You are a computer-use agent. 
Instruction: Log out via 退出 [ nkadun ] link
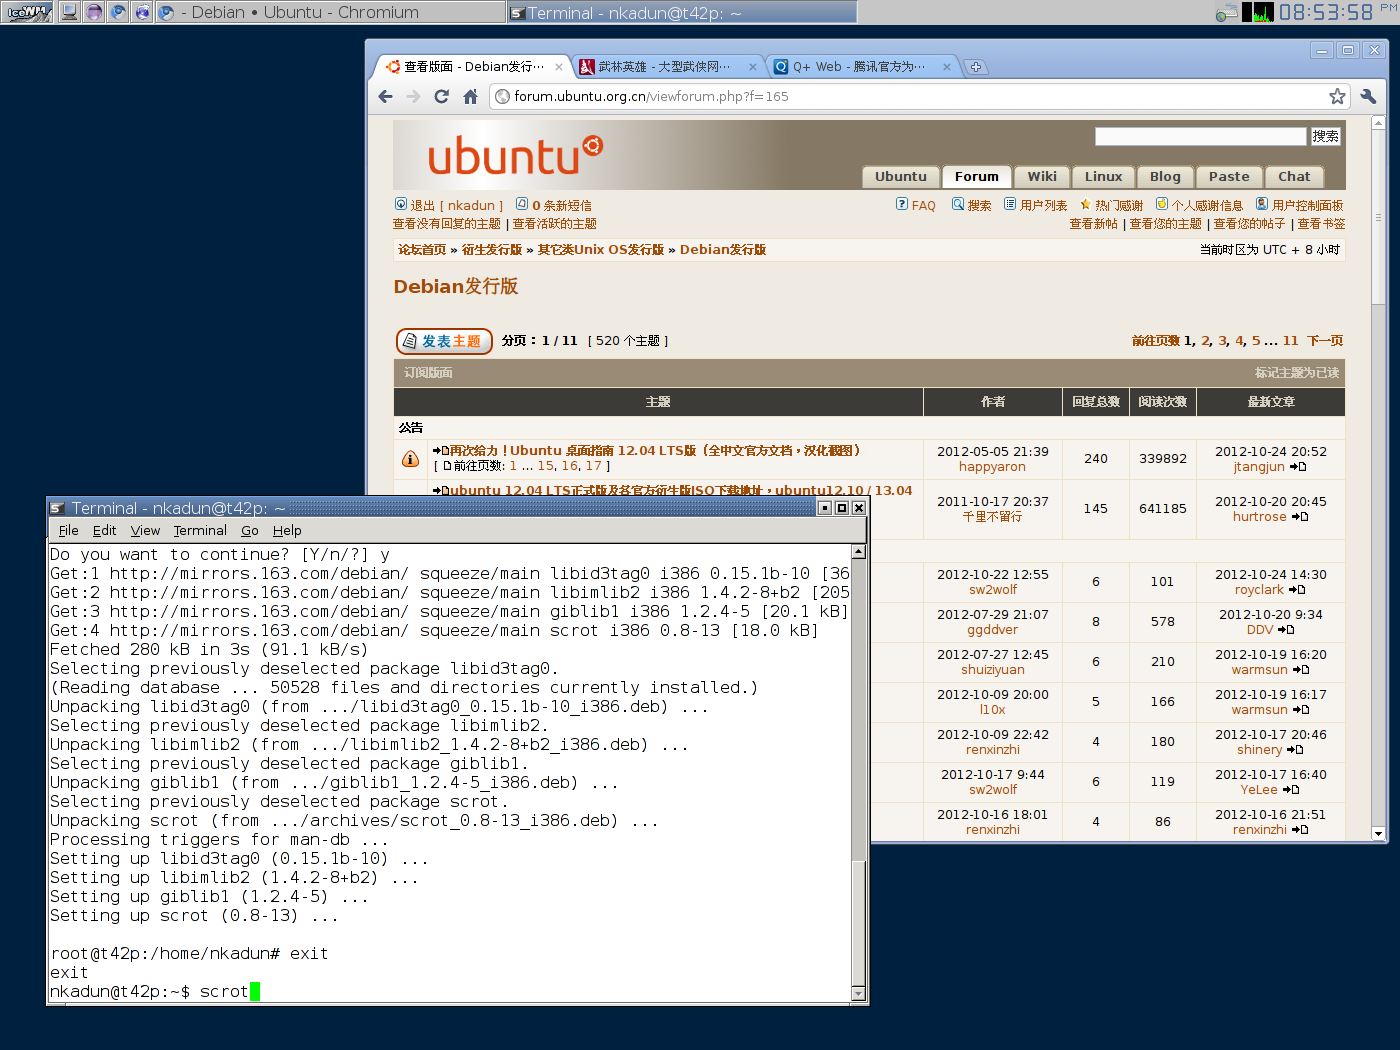(x=449, y=205)
